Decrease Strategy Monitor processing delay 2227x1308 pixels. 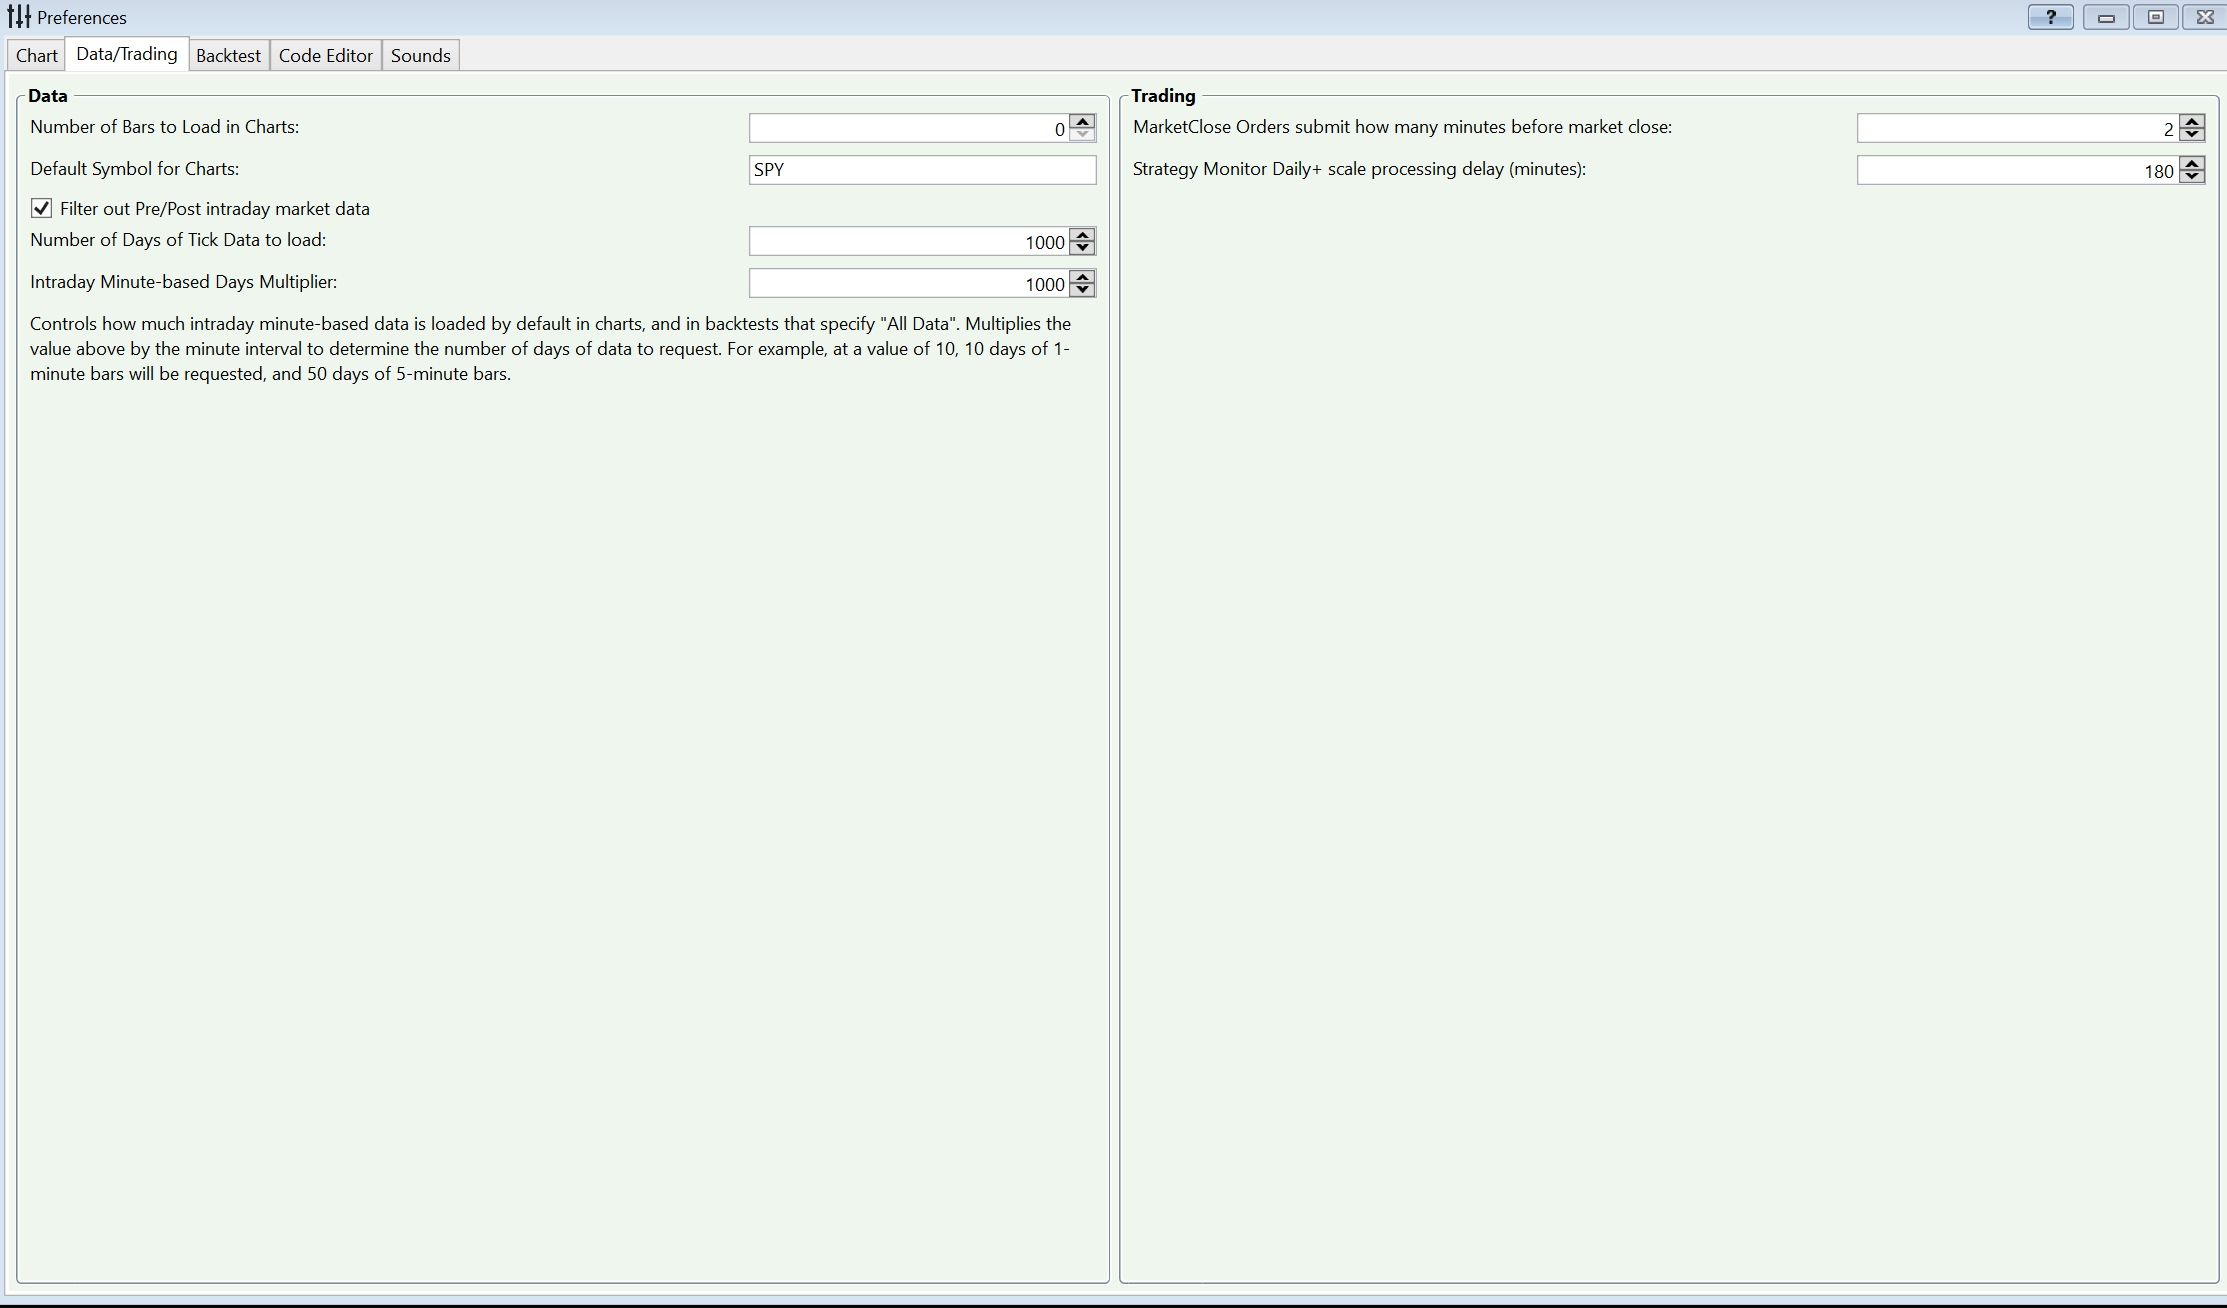coord(2191,175)
